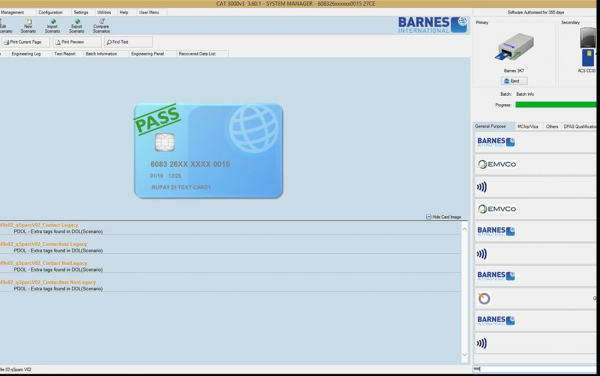Click the Find Text button
The width and height of the screenshot is (600, 376).
(129, 42)
